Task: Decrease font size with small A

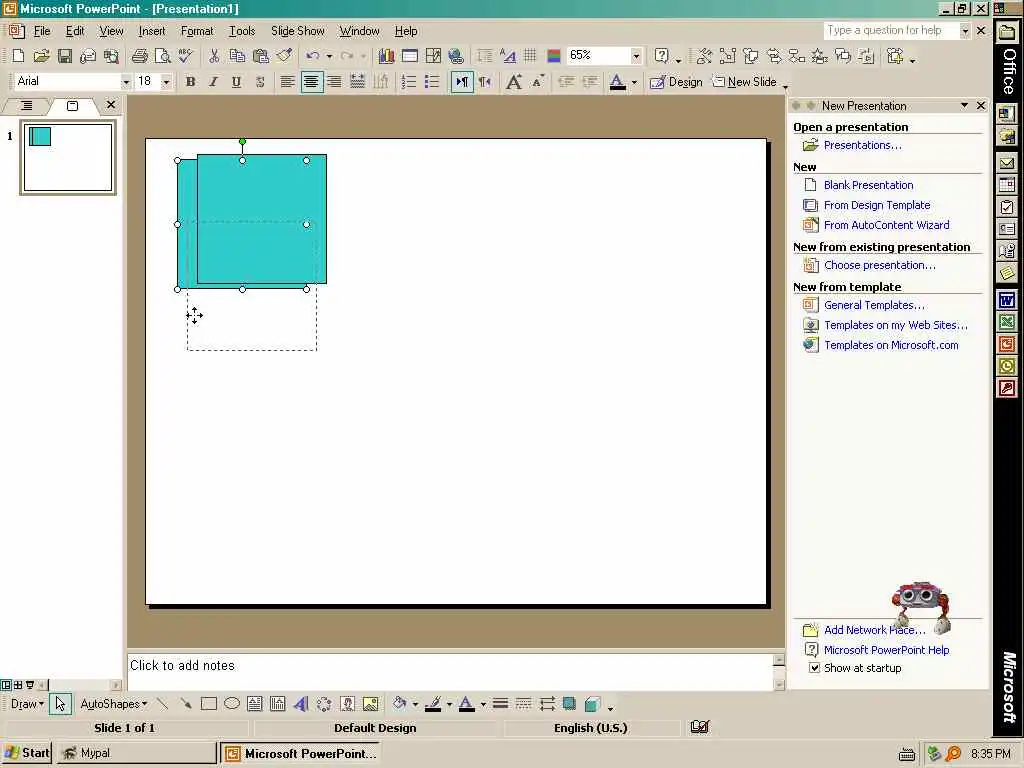Action: [x=537, y=82]
